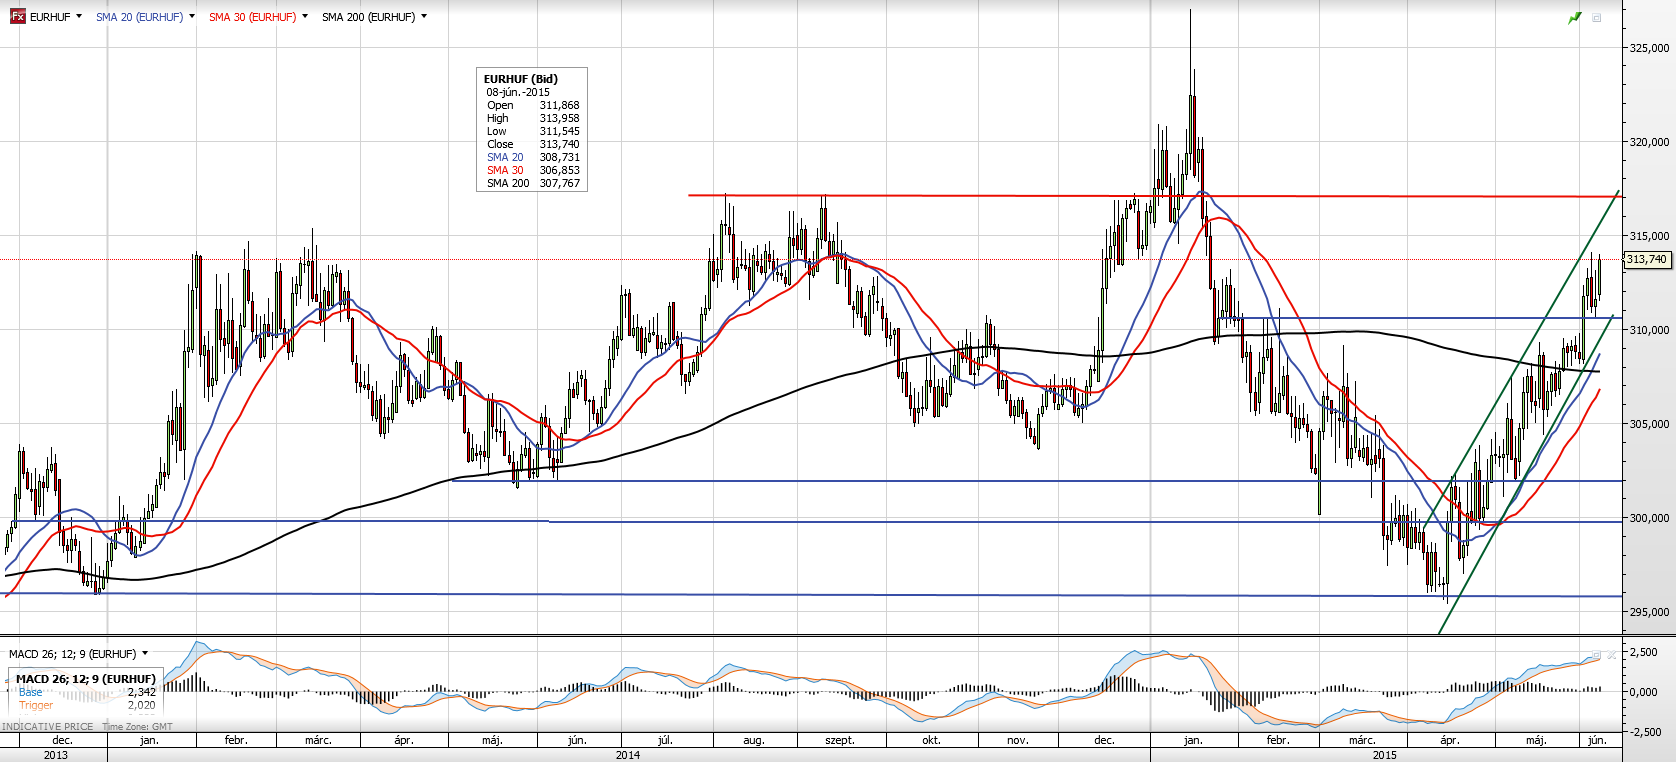
Task: Open the SMA 30 (EURHUF) dropdown
Action: pyautogui.click(x=304, y=17)
